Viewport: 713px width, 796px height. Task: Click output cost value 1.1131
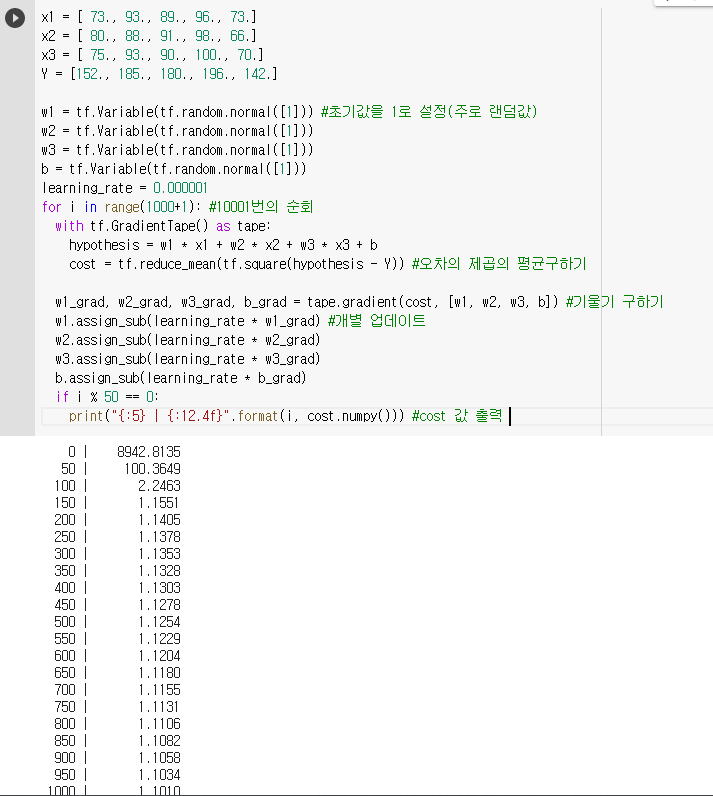click(158, 707)
